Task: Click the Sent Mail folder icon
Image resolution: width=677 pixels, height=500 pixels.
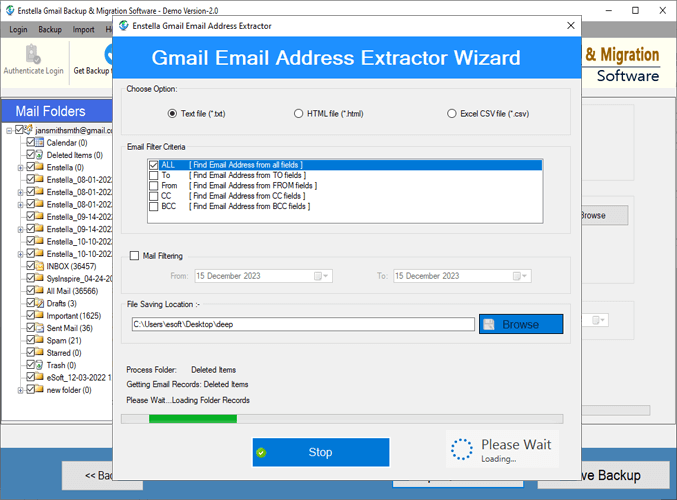Action: pos(40,328)
